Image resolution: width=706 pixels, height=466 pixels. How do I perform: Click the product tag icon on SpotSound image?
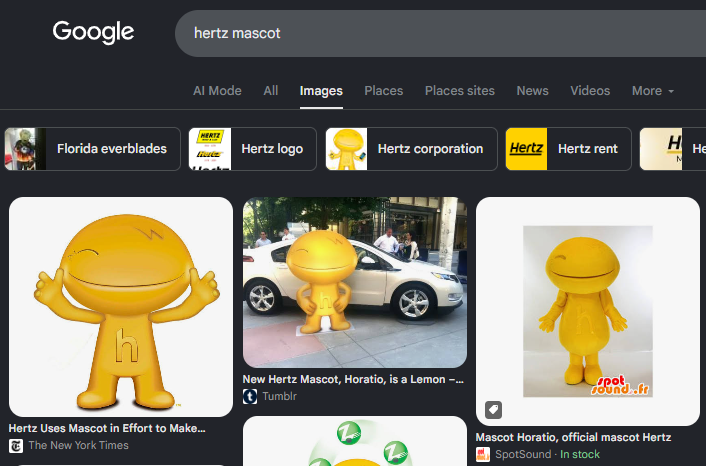tap(493, 410)
